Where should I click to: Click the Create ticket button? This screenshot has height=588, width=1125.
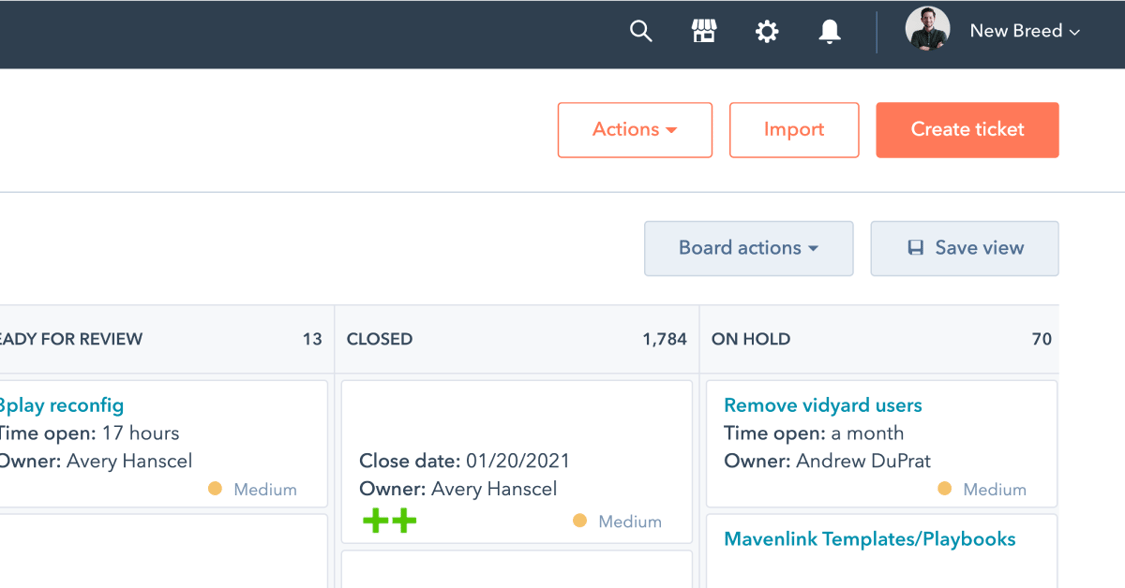966,129
